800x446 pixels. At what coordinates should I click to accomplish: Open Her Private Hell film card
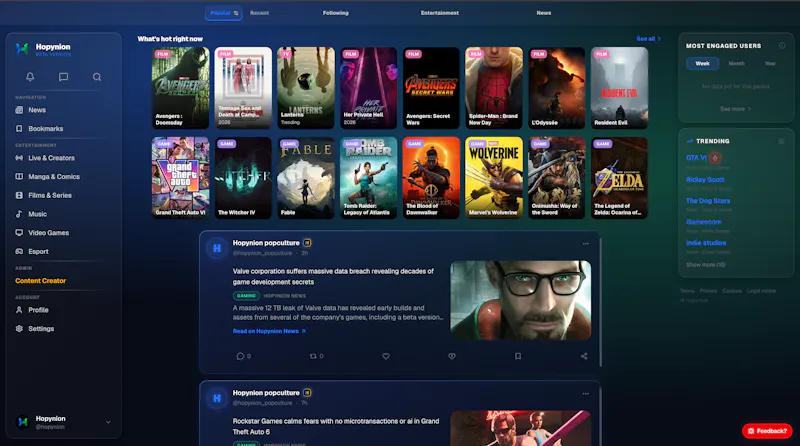pos(368,88)
